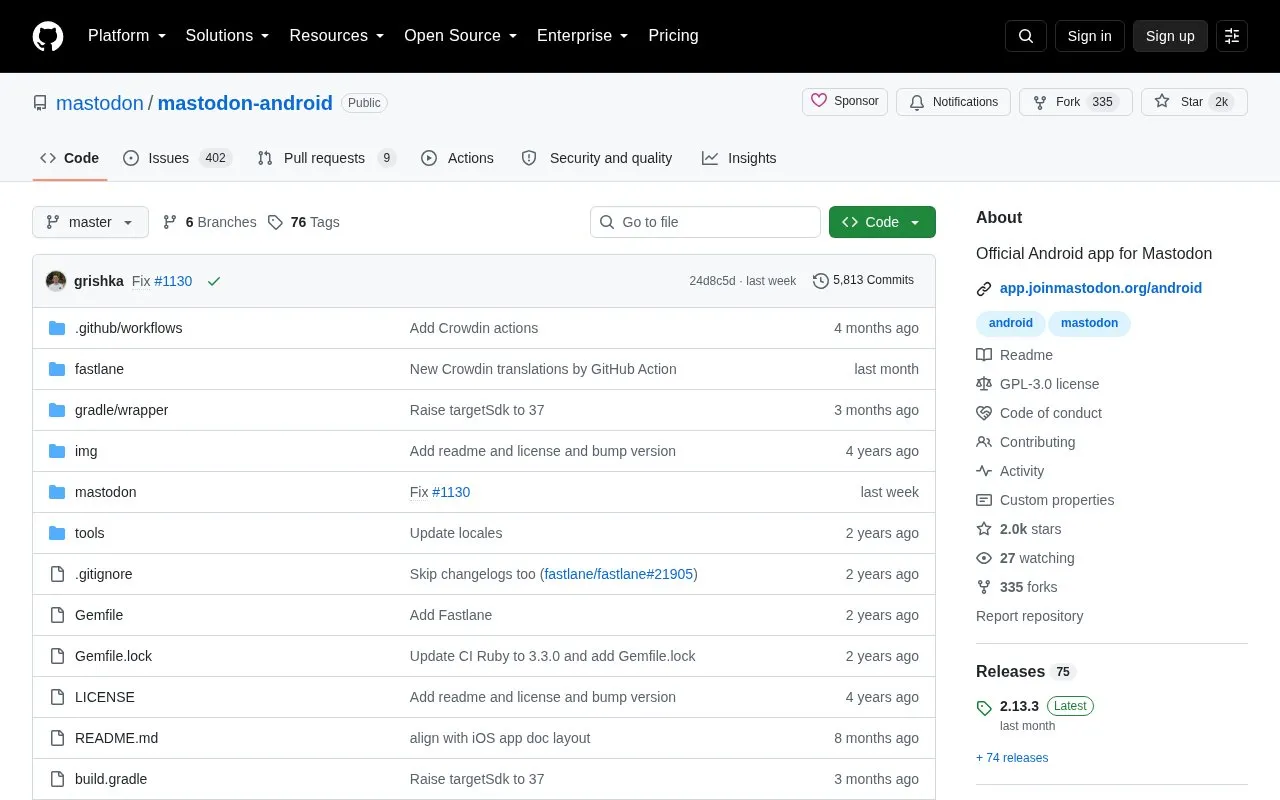
Task: Select the mastodon topic tag
Action: (1089, 323)
